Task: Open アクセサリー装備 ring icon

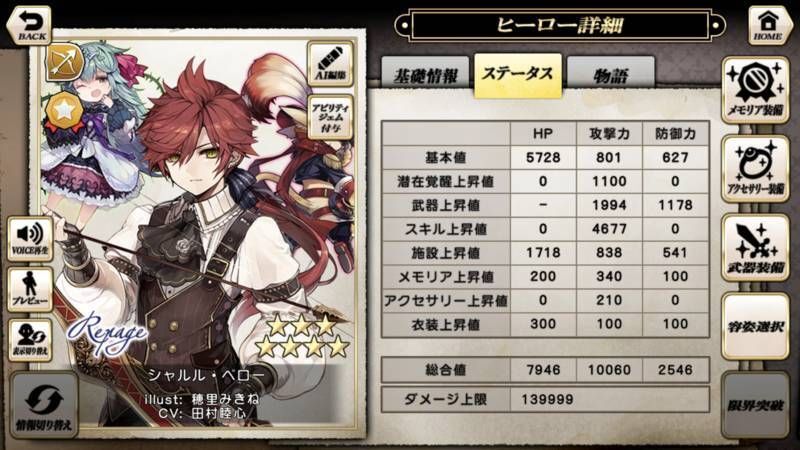Action: click(x=756, y=169)
